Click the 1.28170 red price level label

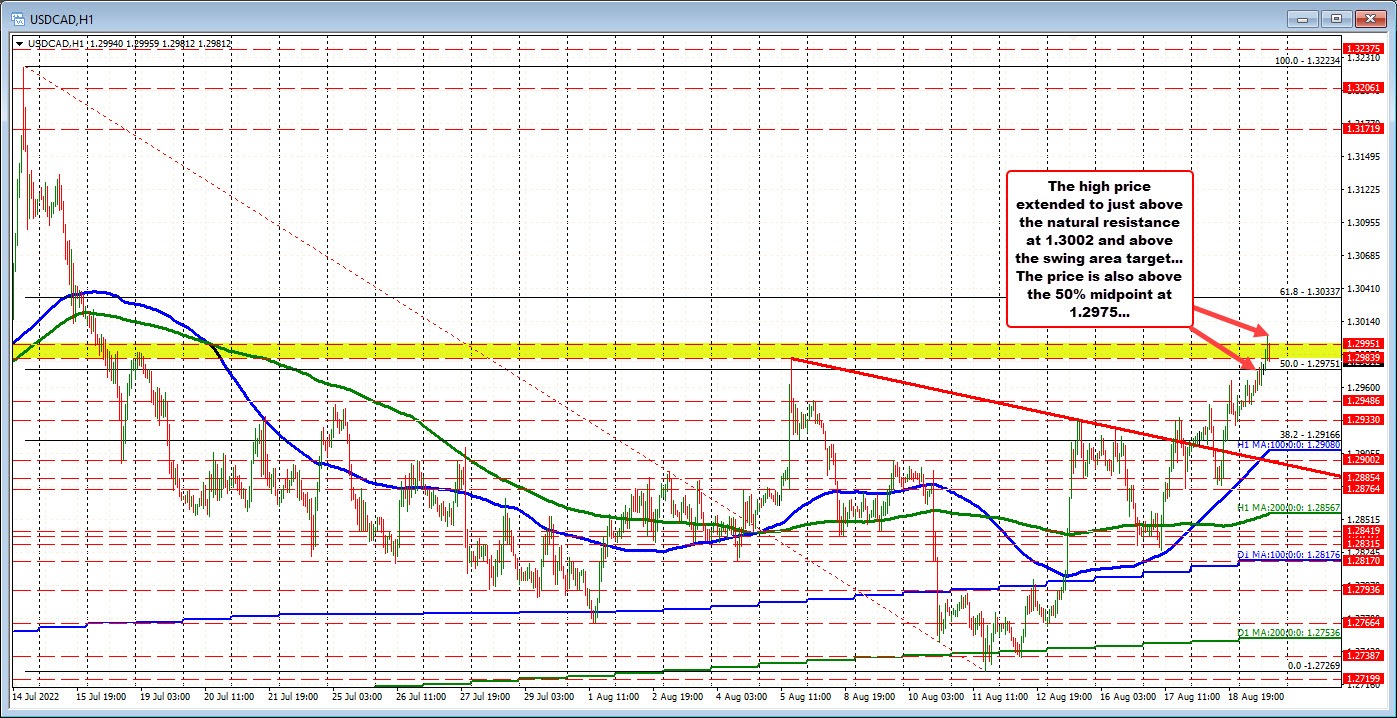1362,561
